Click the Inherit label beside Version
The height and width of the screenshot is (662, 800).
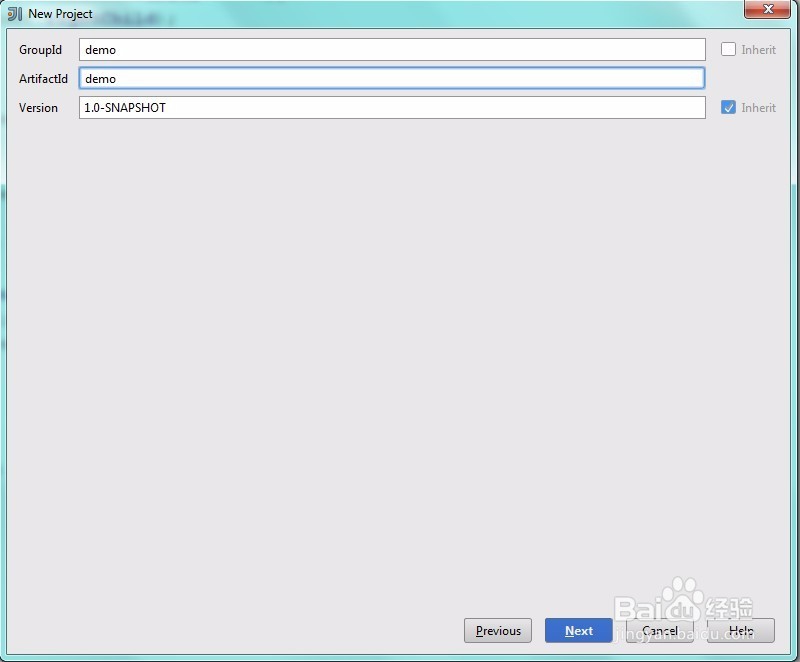point(758,108)
